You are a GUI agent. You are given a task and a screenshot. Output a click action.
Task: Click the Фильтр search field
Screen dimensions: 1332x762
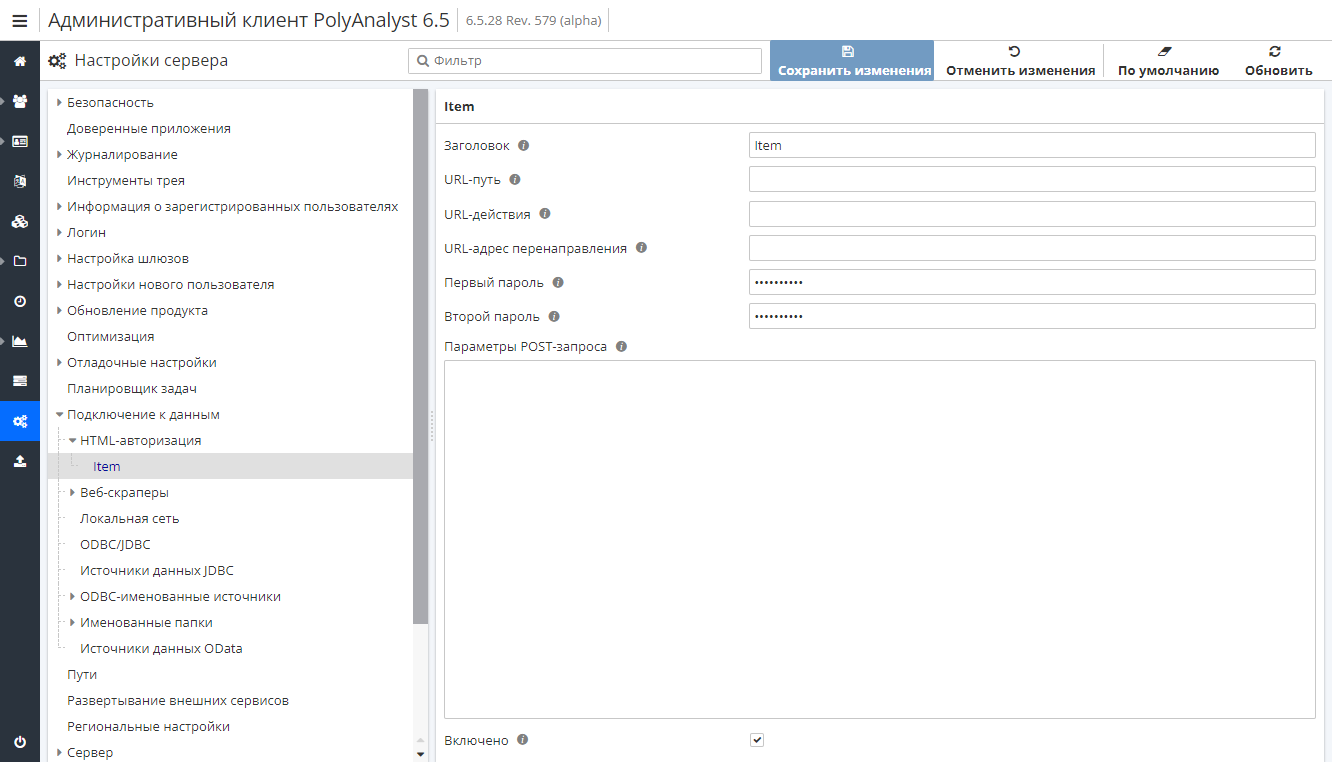pyautogui.click(x=585, y=61)
